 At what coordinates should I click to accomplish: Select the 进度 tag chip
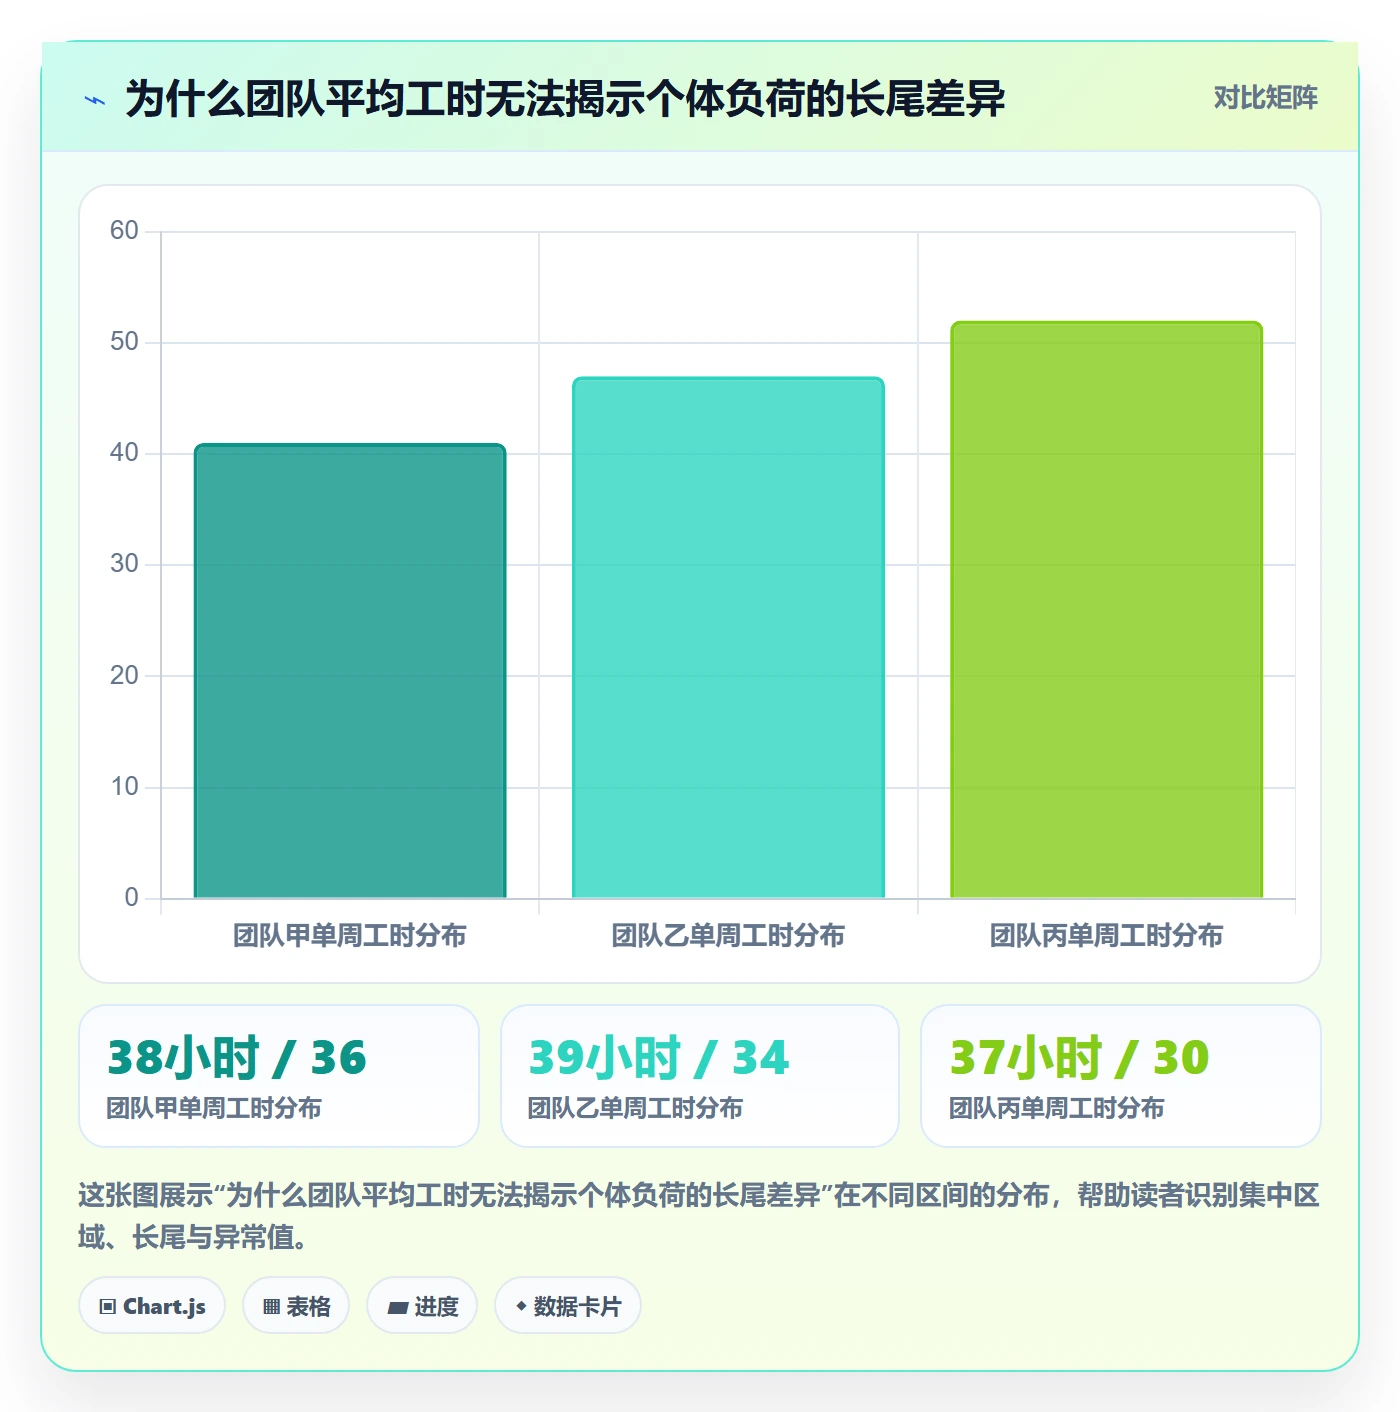[422, 1305]
